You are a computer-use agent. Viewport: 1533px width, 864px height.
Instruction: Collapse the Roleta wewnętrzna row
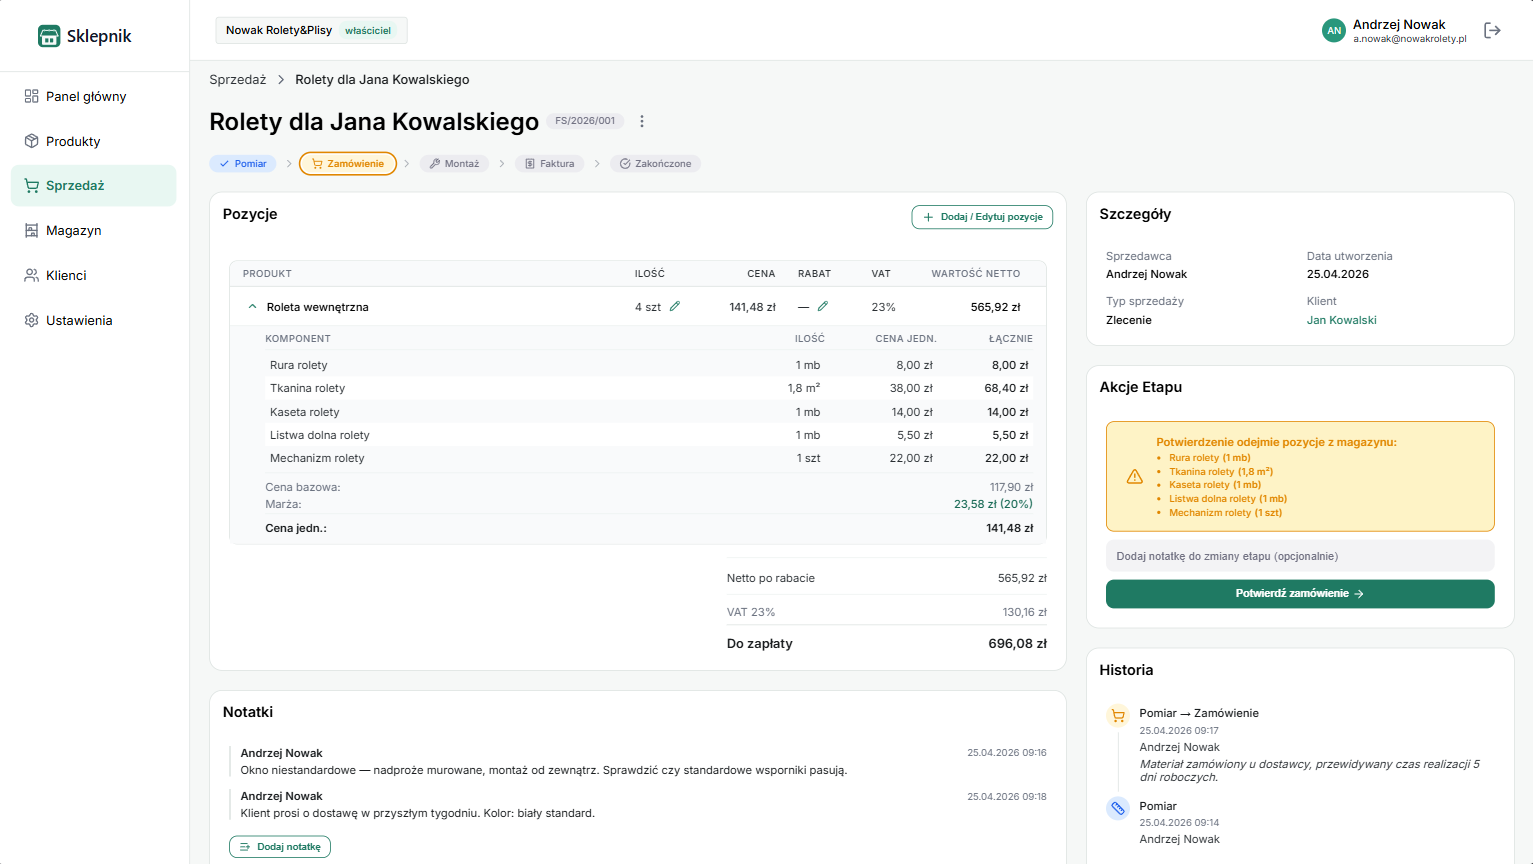252,307
